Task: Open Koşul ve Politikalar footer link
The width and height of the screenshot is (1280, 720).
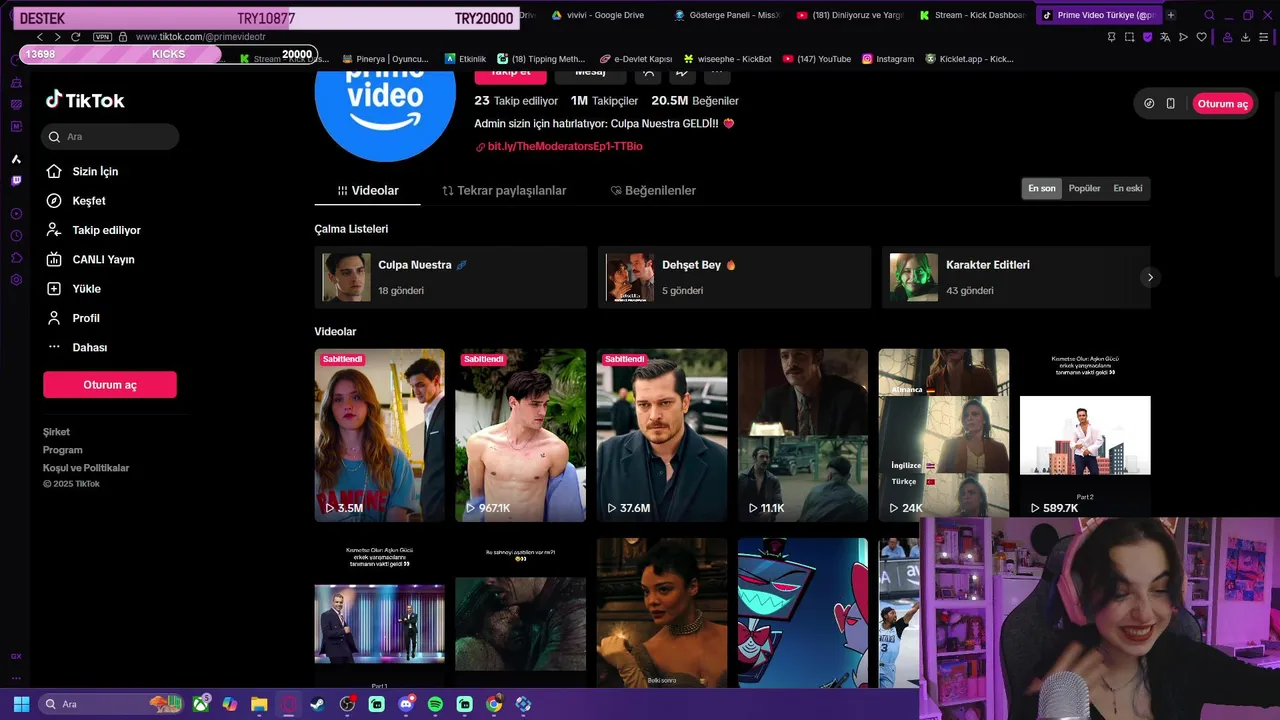Action: pos(86,468)
